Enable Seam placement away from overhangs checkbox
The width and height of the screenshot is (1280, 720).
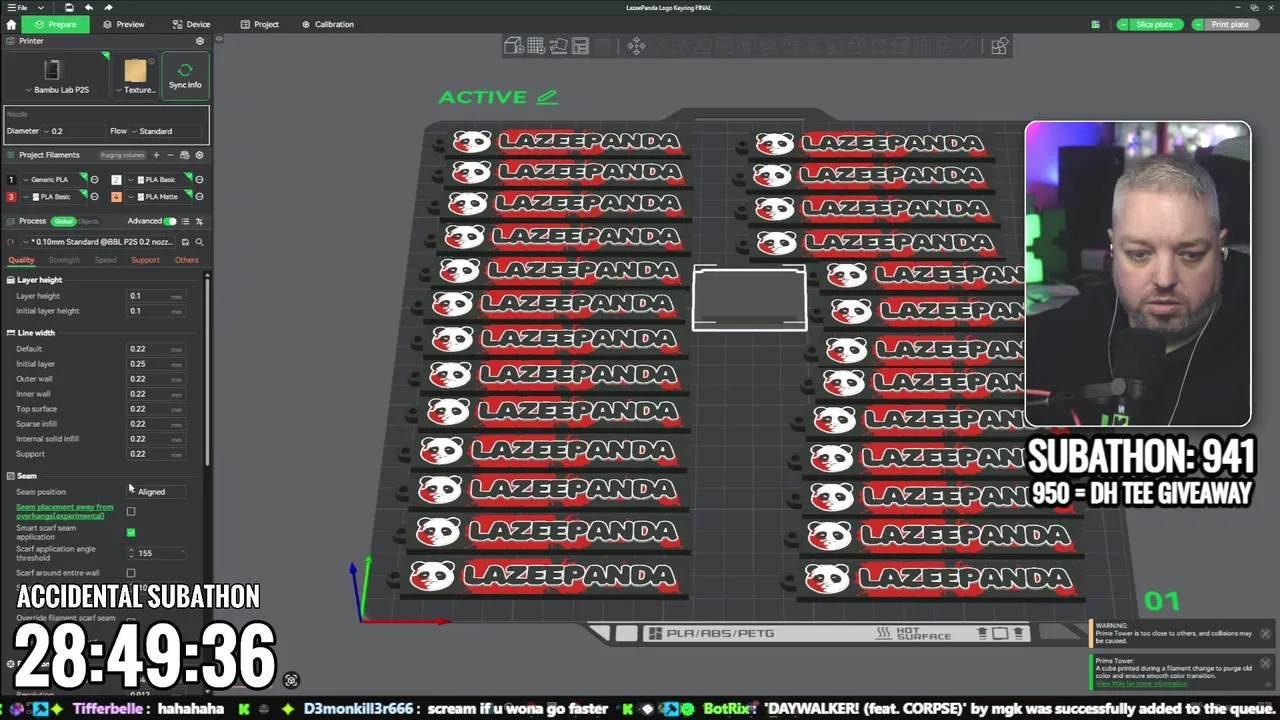(131, 512)
